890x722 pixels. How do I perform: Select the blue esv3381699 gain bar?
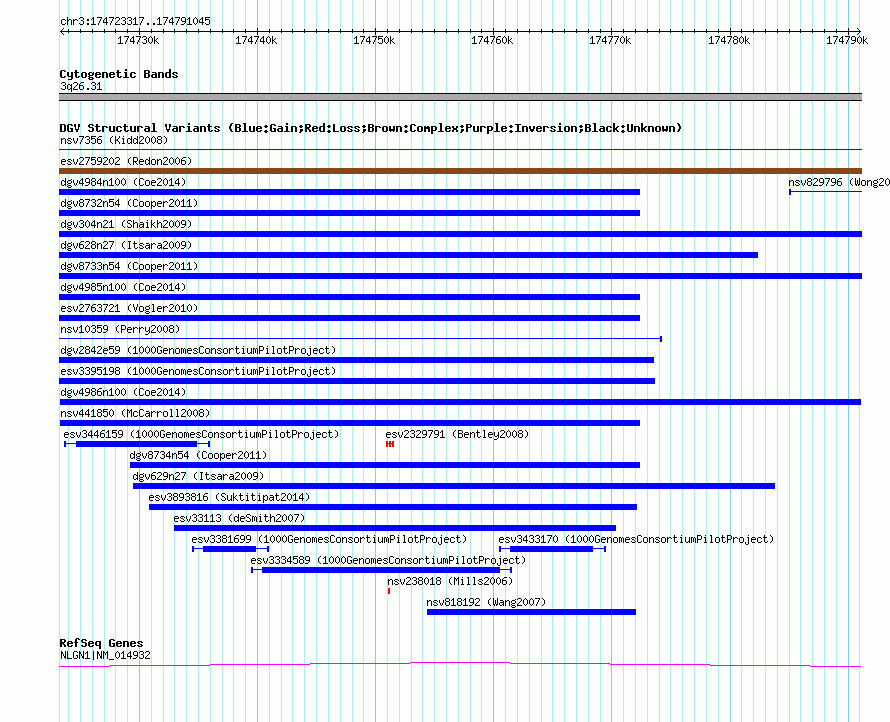click(229, 549)
